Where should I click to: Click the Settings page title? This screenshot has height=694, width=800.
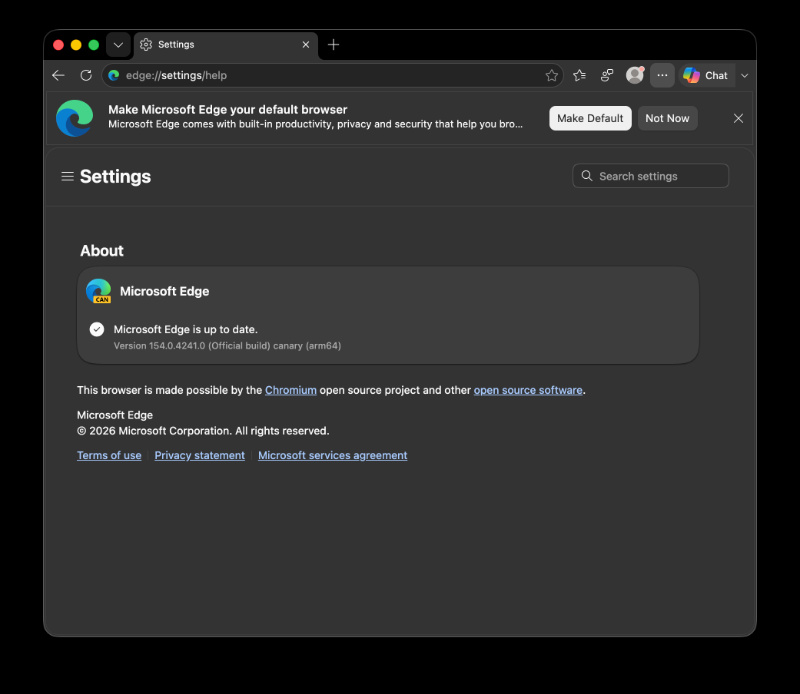[x=115, y=177]
